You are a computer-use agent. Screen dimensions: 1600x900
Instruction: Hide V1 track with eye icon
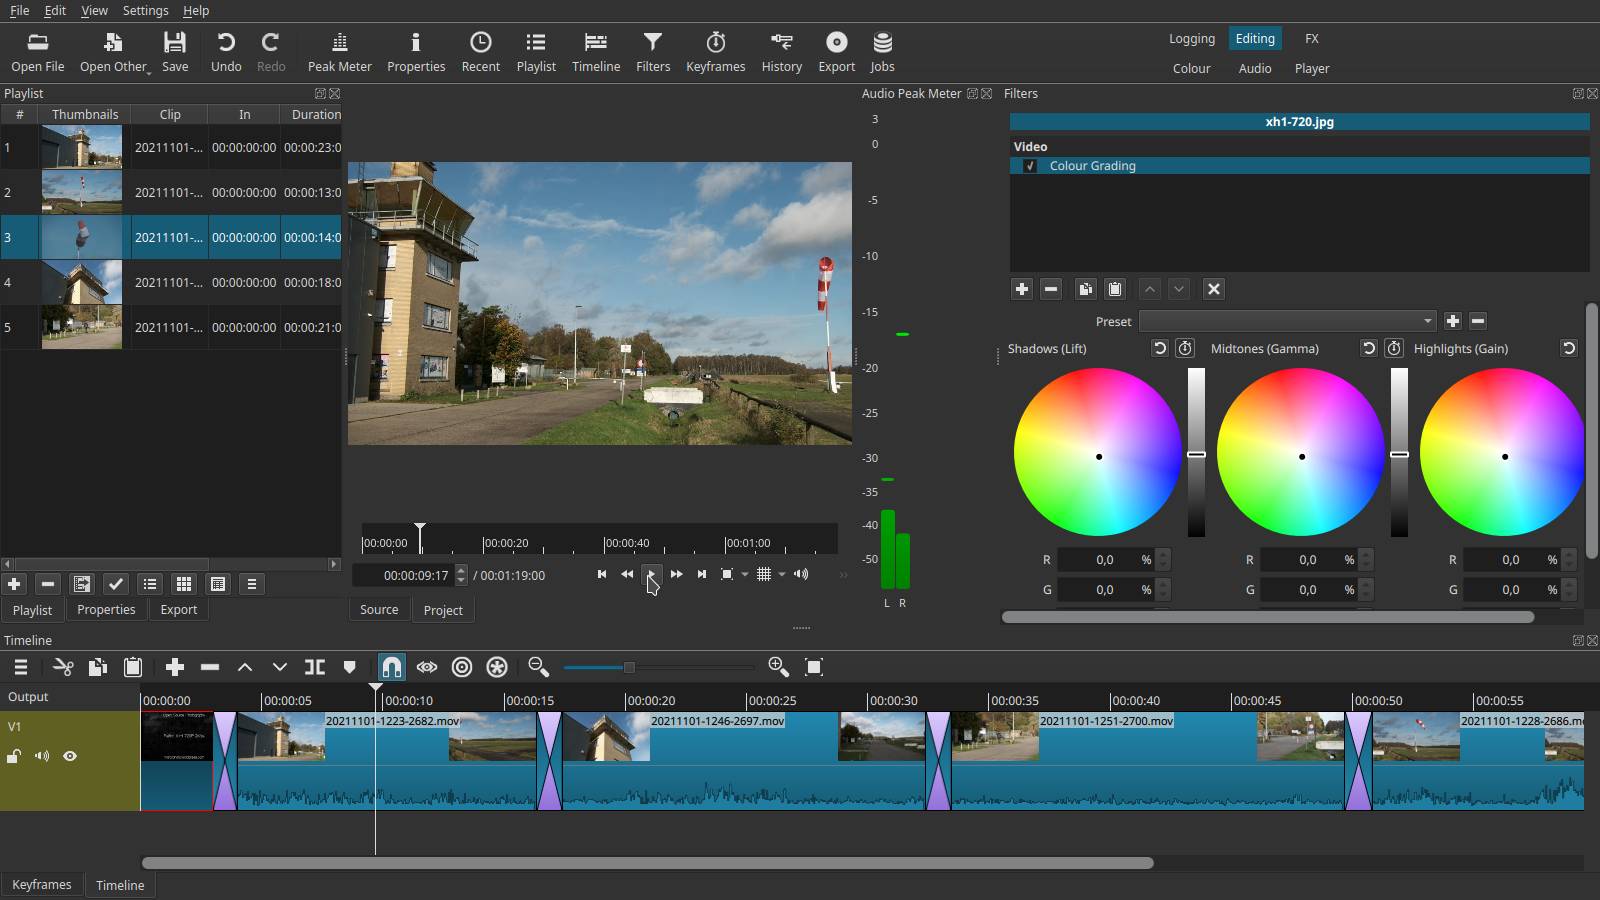click(x=70, y=756)
